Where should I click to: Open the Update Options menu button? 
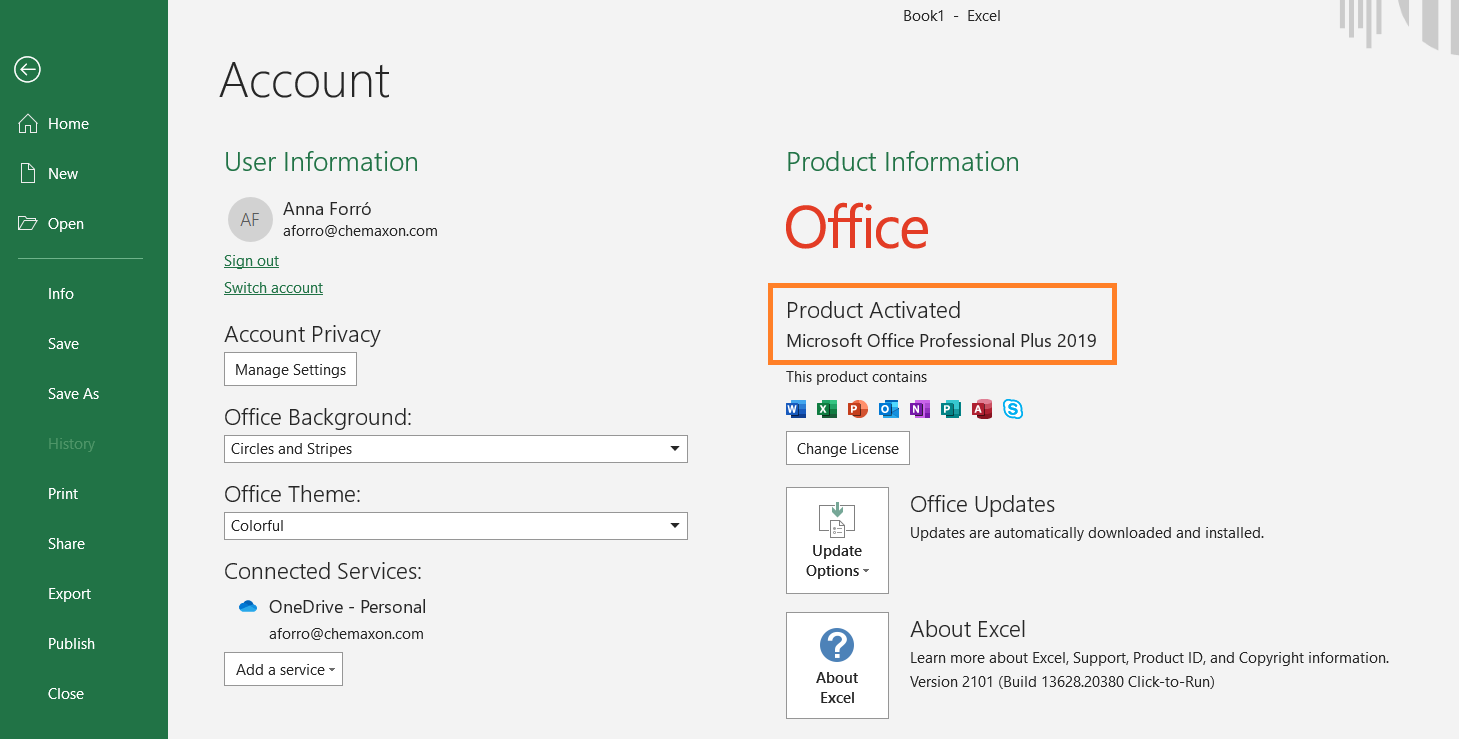(837, 541)
